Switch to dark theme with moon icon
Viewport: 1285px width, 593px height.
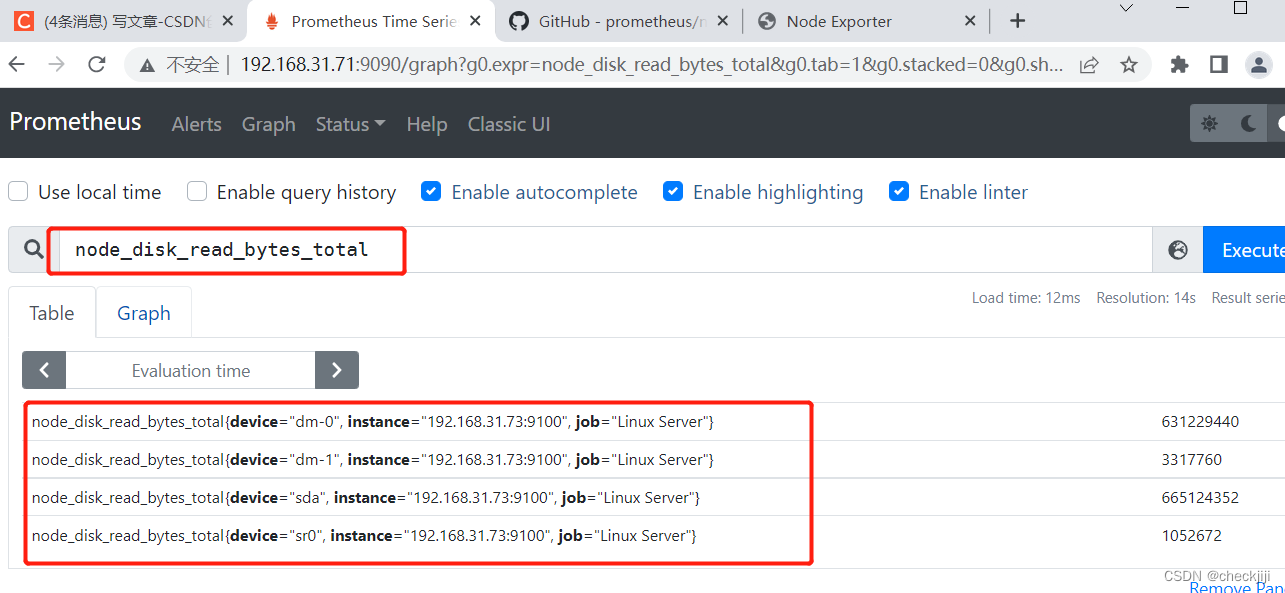click(x=1246, y=123)
